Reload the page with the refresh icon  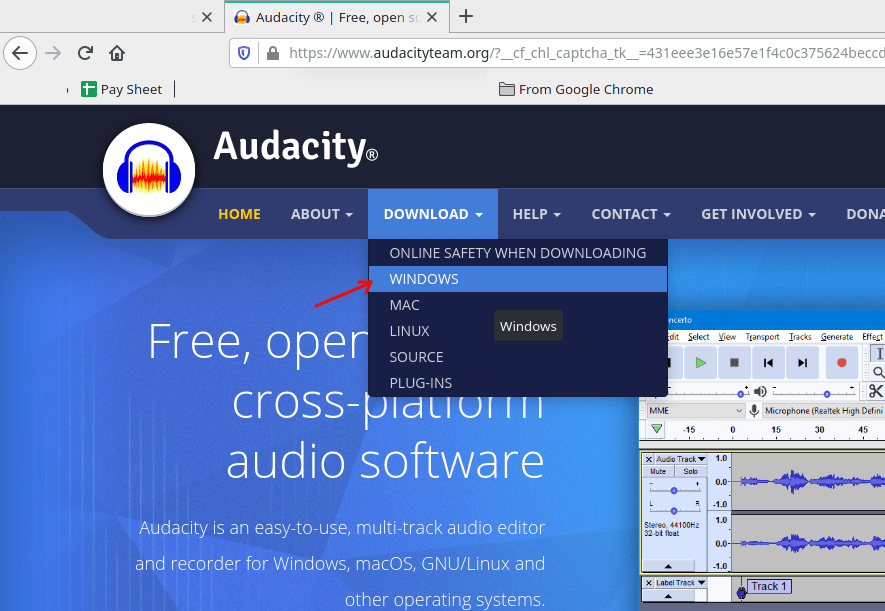pos(85,53)
